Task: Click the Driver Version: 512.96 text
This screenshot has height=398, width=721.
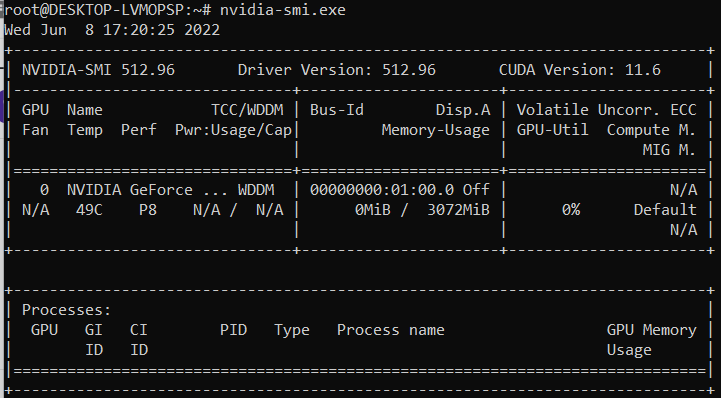Action: tap(337, 70)
